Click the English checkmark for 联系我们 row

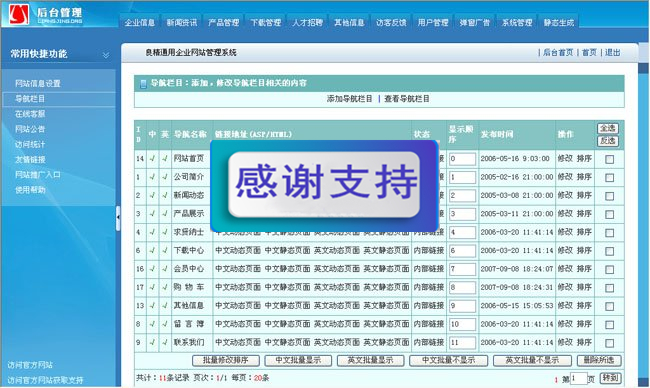coord(165,342)
